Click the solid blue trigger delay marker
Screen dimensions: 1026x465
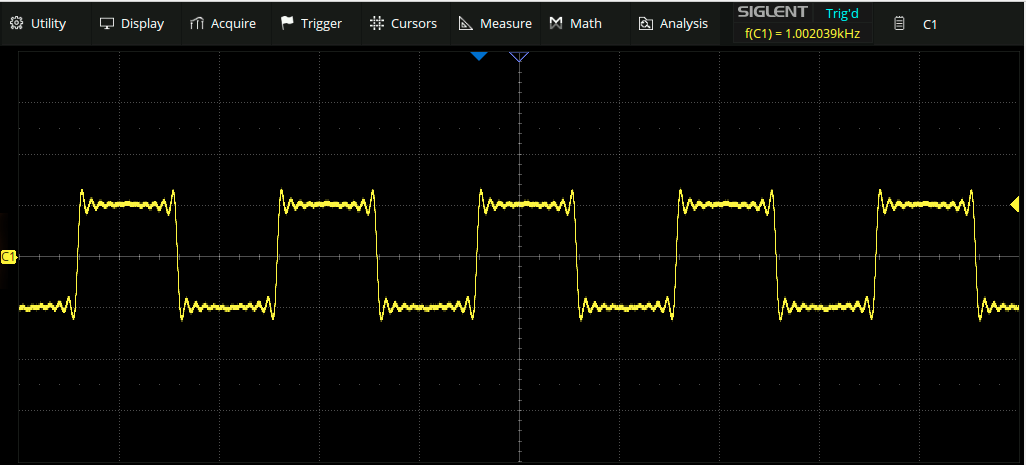479,57
